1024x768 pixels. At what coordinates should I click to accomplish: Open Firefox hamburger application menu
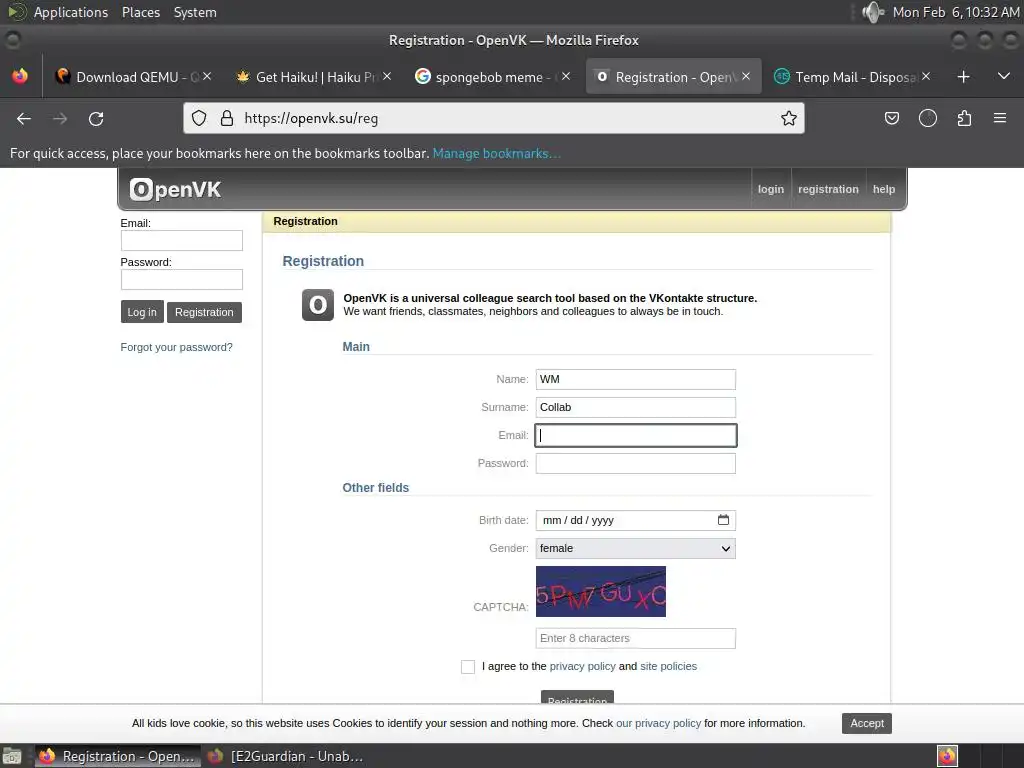(x=1000, y=118)
